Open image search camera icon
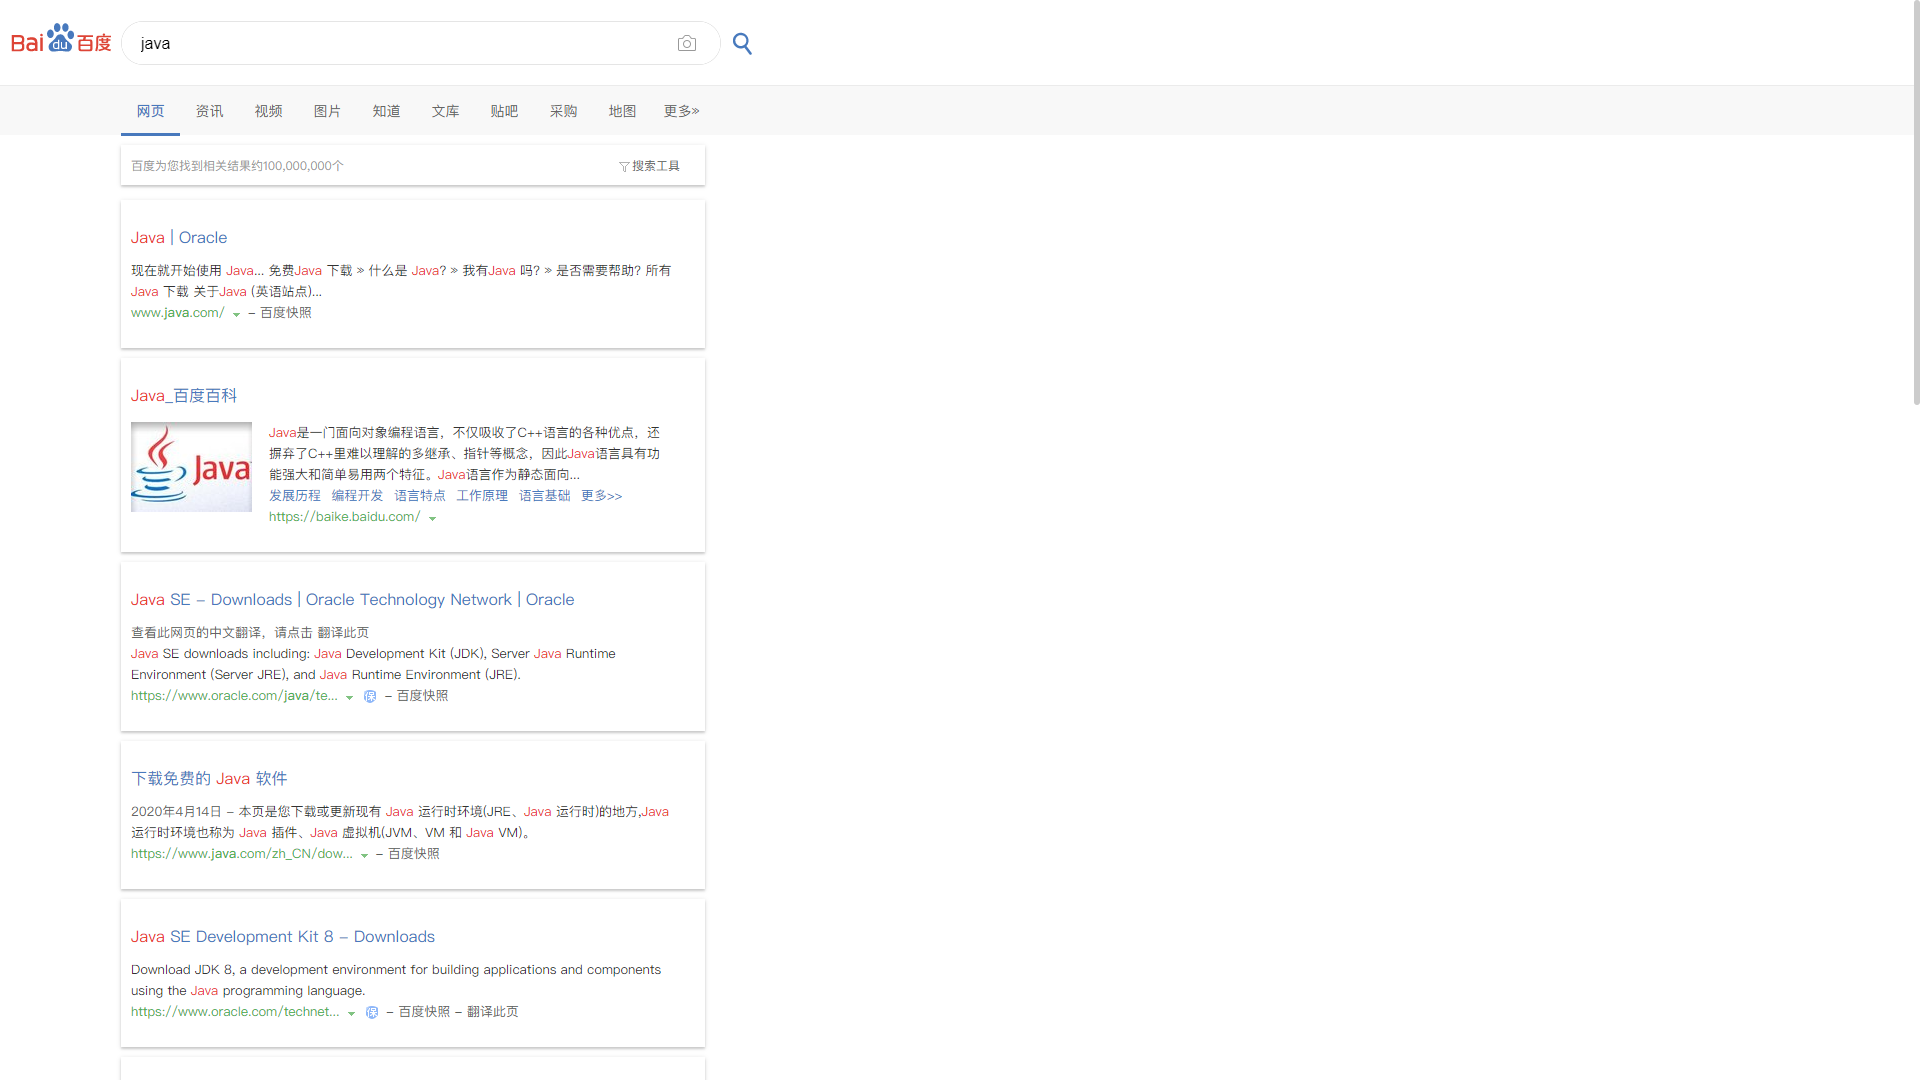The width and height of the screenshot is (1920, 1080). pos(687,43)
